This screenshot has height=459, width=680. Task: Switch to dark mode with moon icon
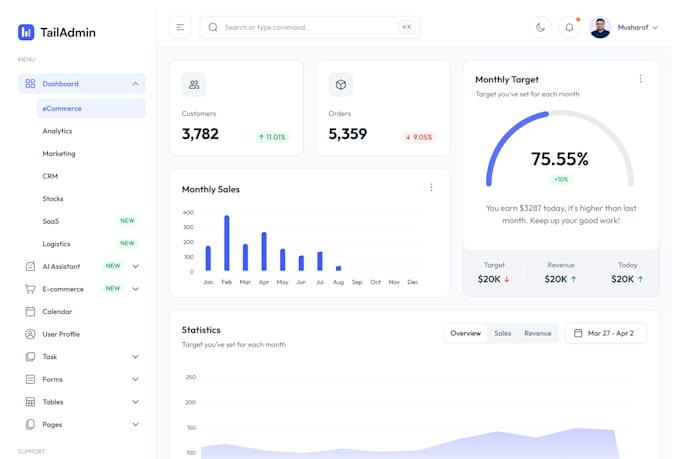click(x=540, y=27)
